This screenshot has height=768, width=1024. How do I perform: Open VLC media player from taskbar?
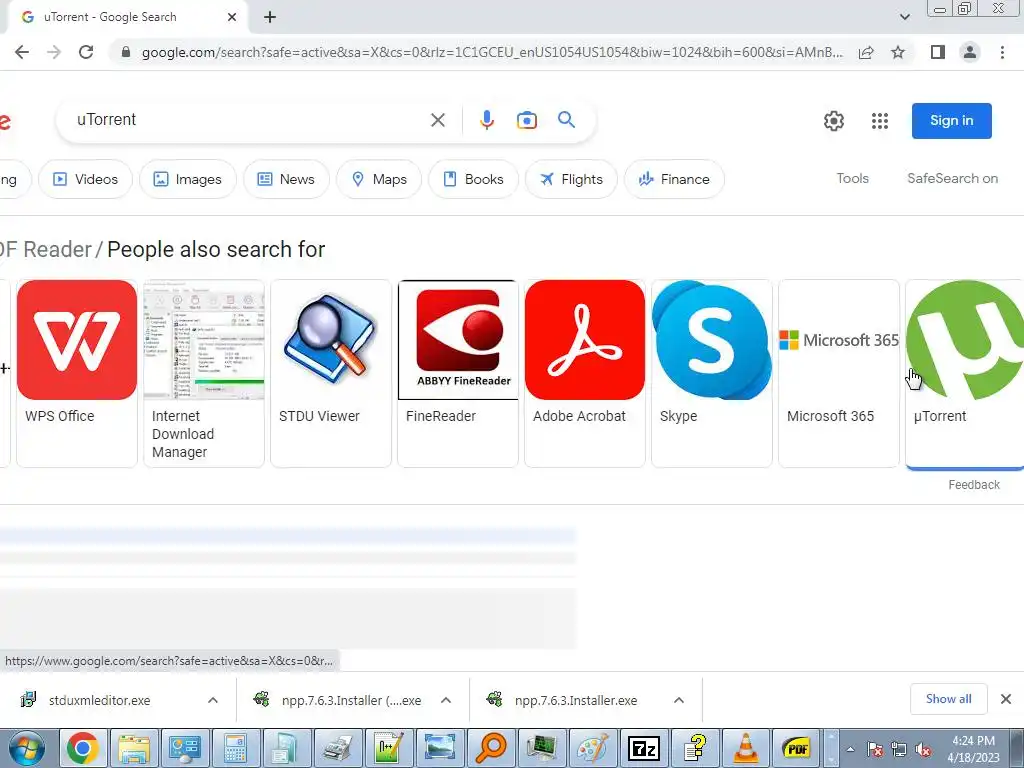point(746,748)
